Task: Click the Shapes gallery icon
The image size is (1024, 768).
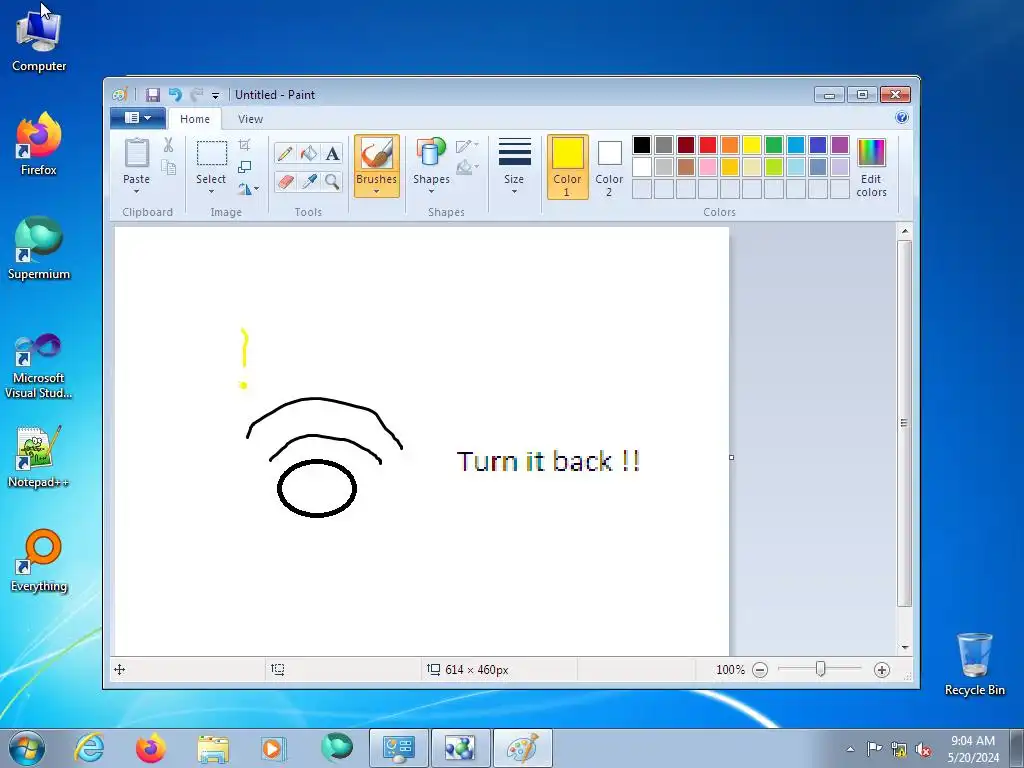Action: coord(431,153)
